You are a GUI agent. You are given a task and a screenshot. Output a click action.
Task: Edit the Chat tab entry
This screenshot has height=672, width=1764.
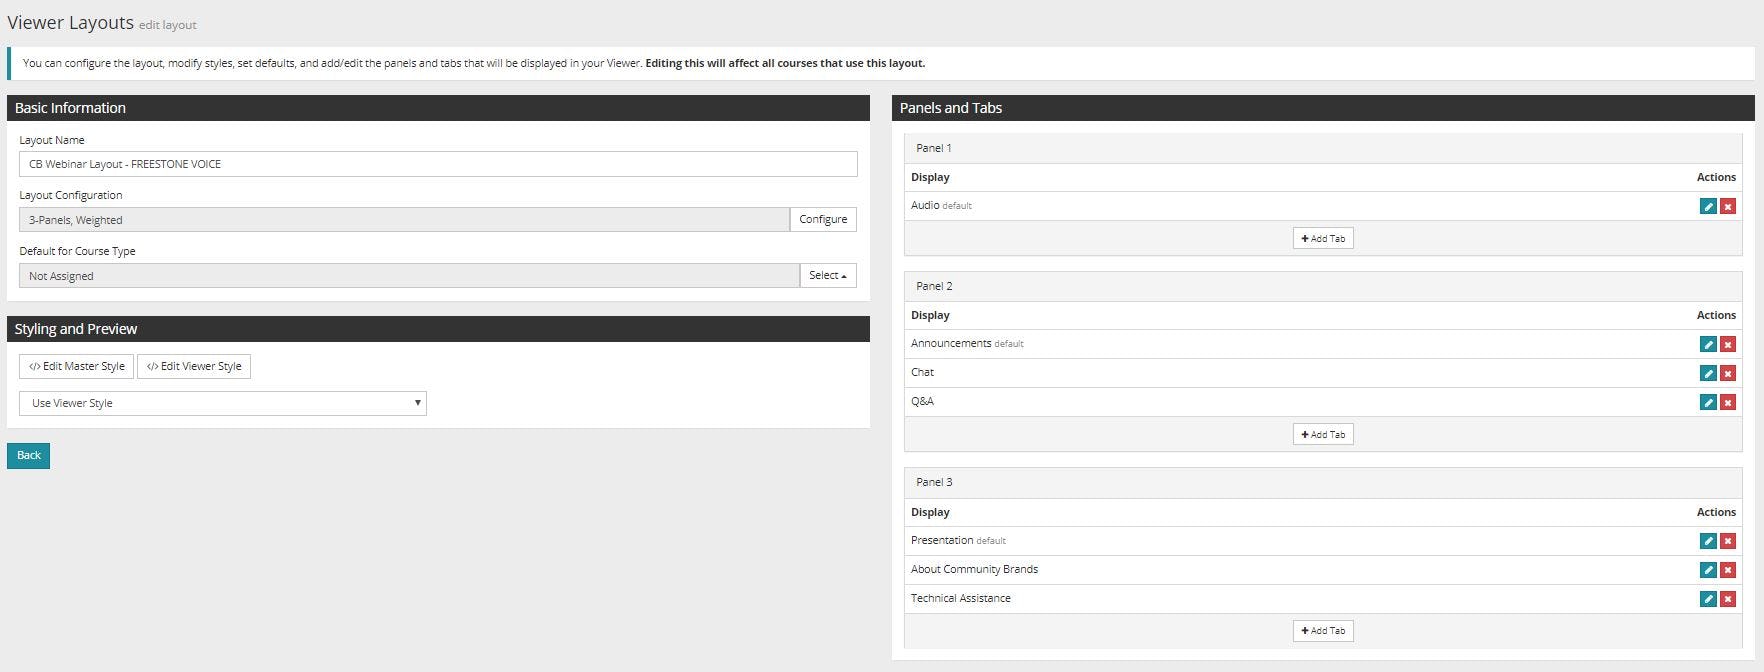(1708, 373)
